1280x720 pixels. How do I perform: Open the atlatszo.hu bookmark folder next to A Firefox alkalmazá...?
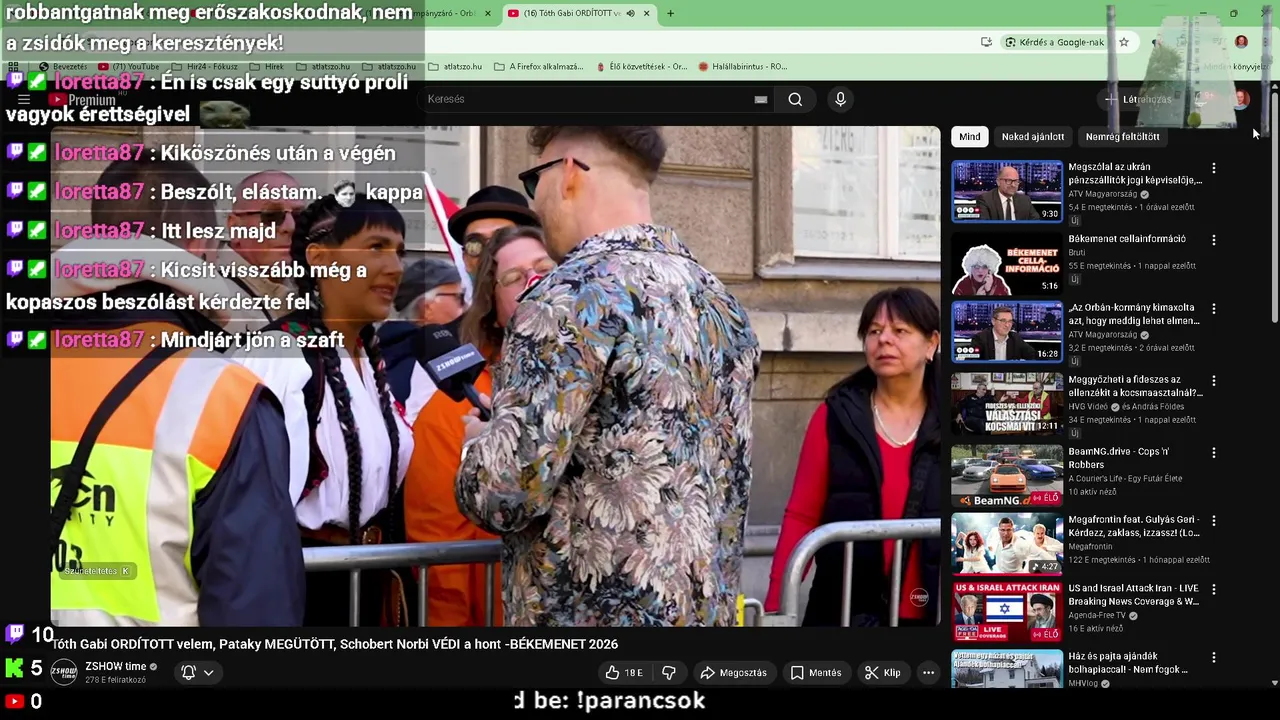coord(455,66)
